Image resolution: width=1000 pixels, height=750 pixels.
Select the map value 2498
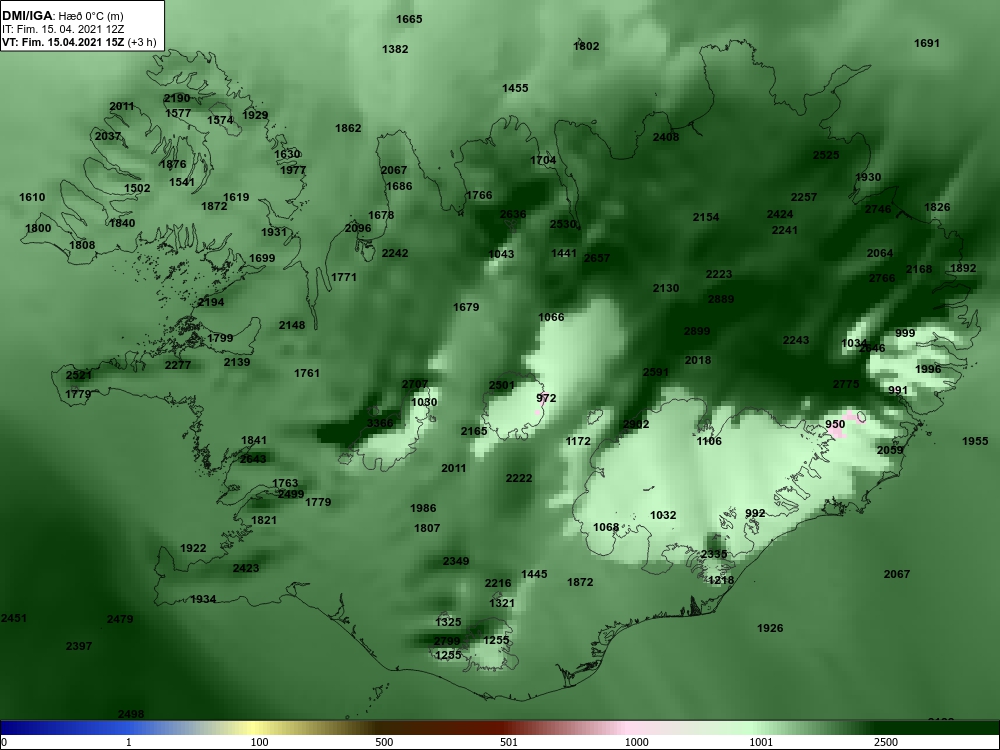pos(131,714)
